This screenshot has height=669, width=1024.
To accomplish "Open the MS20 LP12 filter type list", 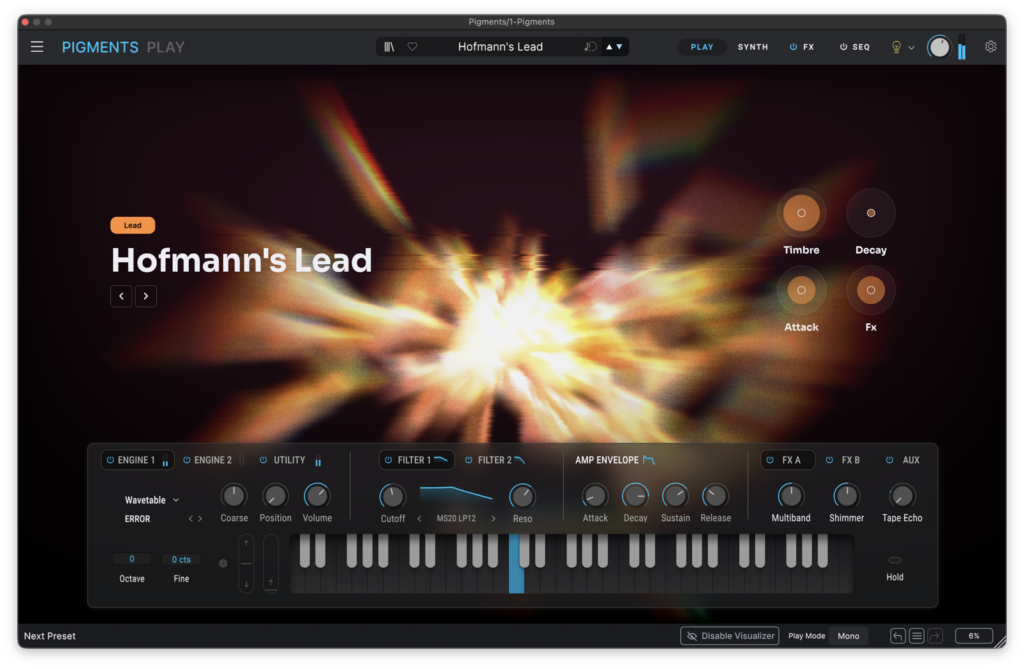I will [x=456, y=519].
